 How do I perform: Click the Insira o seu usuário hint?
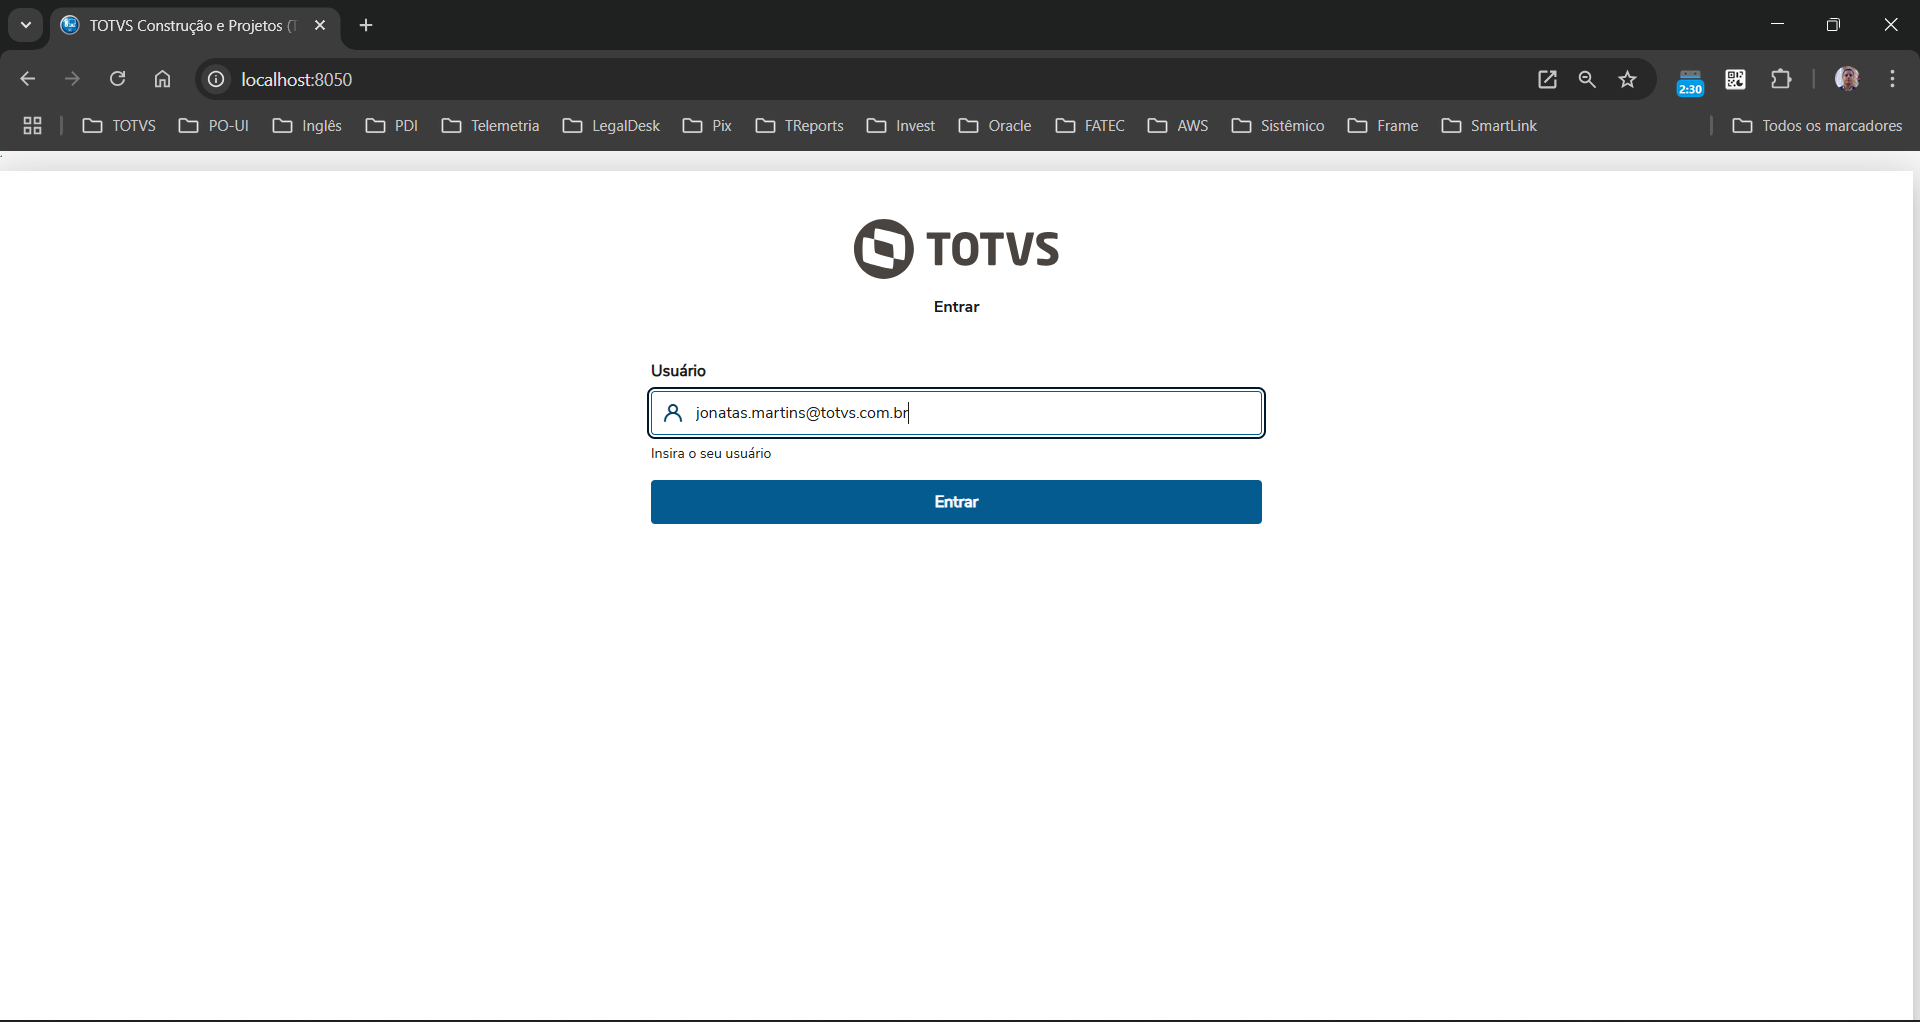click(x=711, y=454)
